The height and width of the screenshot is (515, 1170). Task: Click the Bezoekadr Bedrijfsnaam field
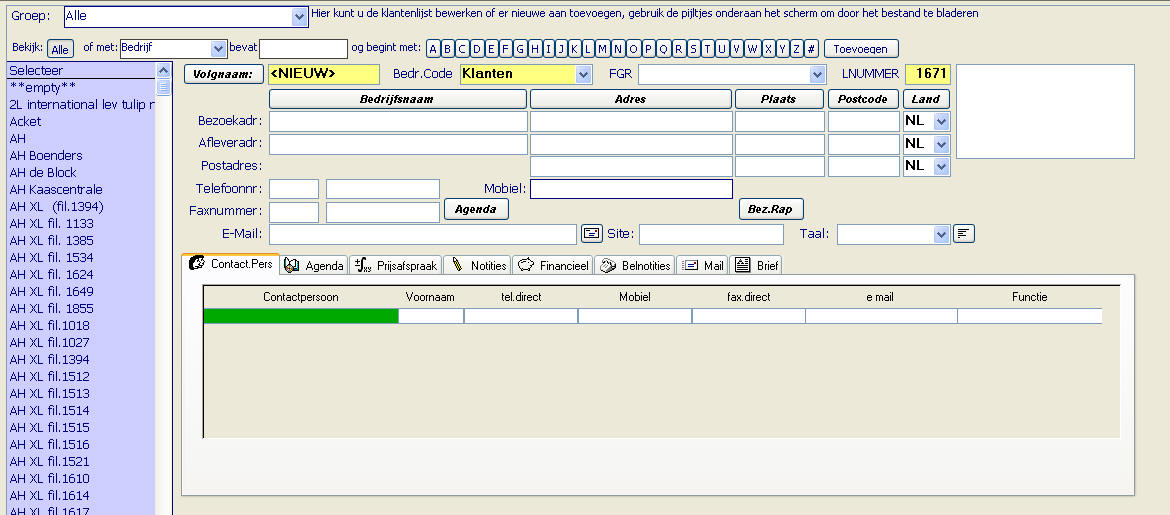(x=398, y=121)
